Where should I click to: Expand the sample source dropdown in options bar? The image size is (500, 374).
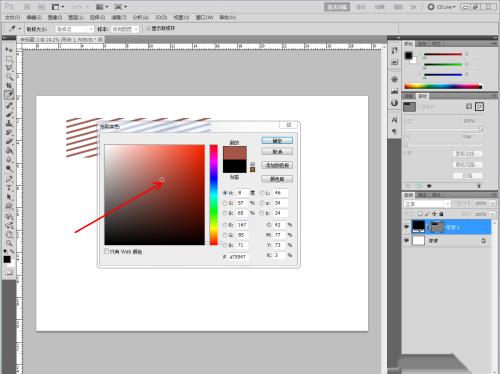pyautogui.click(x=125, y=29)
